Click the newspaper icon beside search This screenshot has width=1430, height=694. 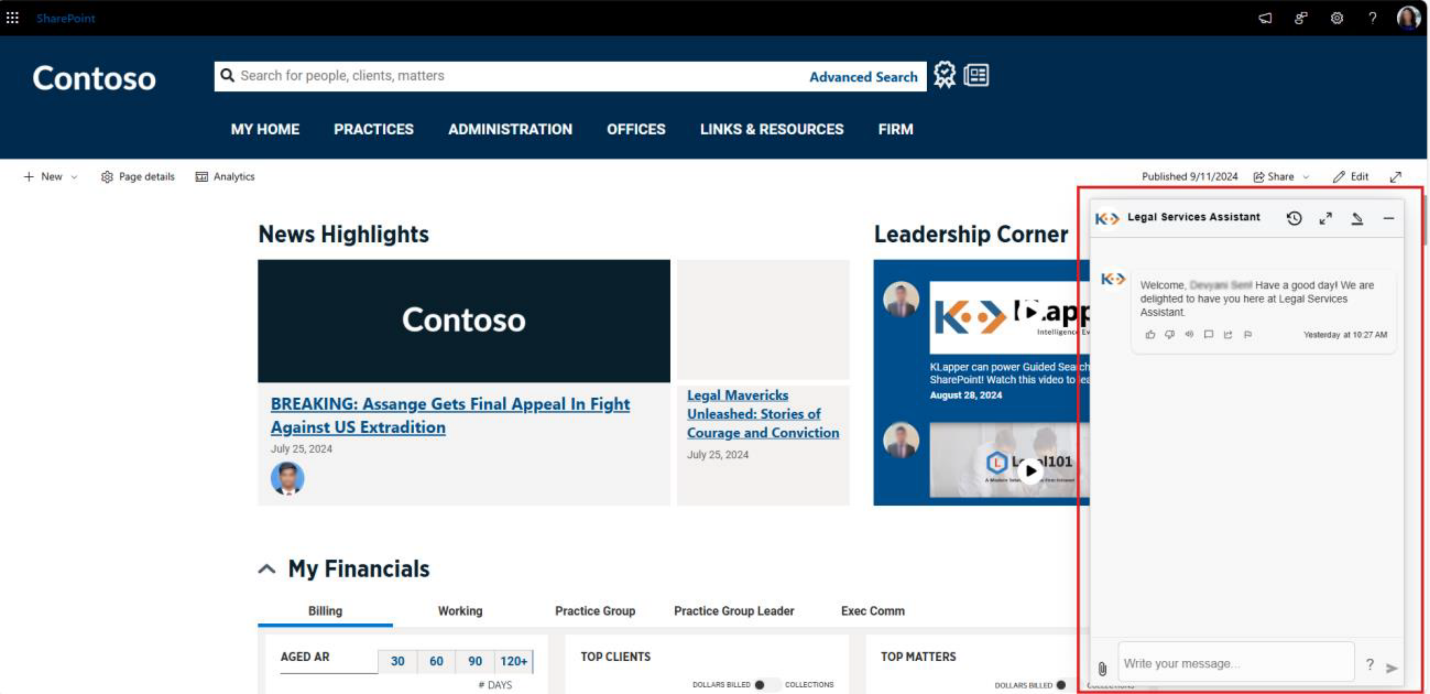coord(976,75)
